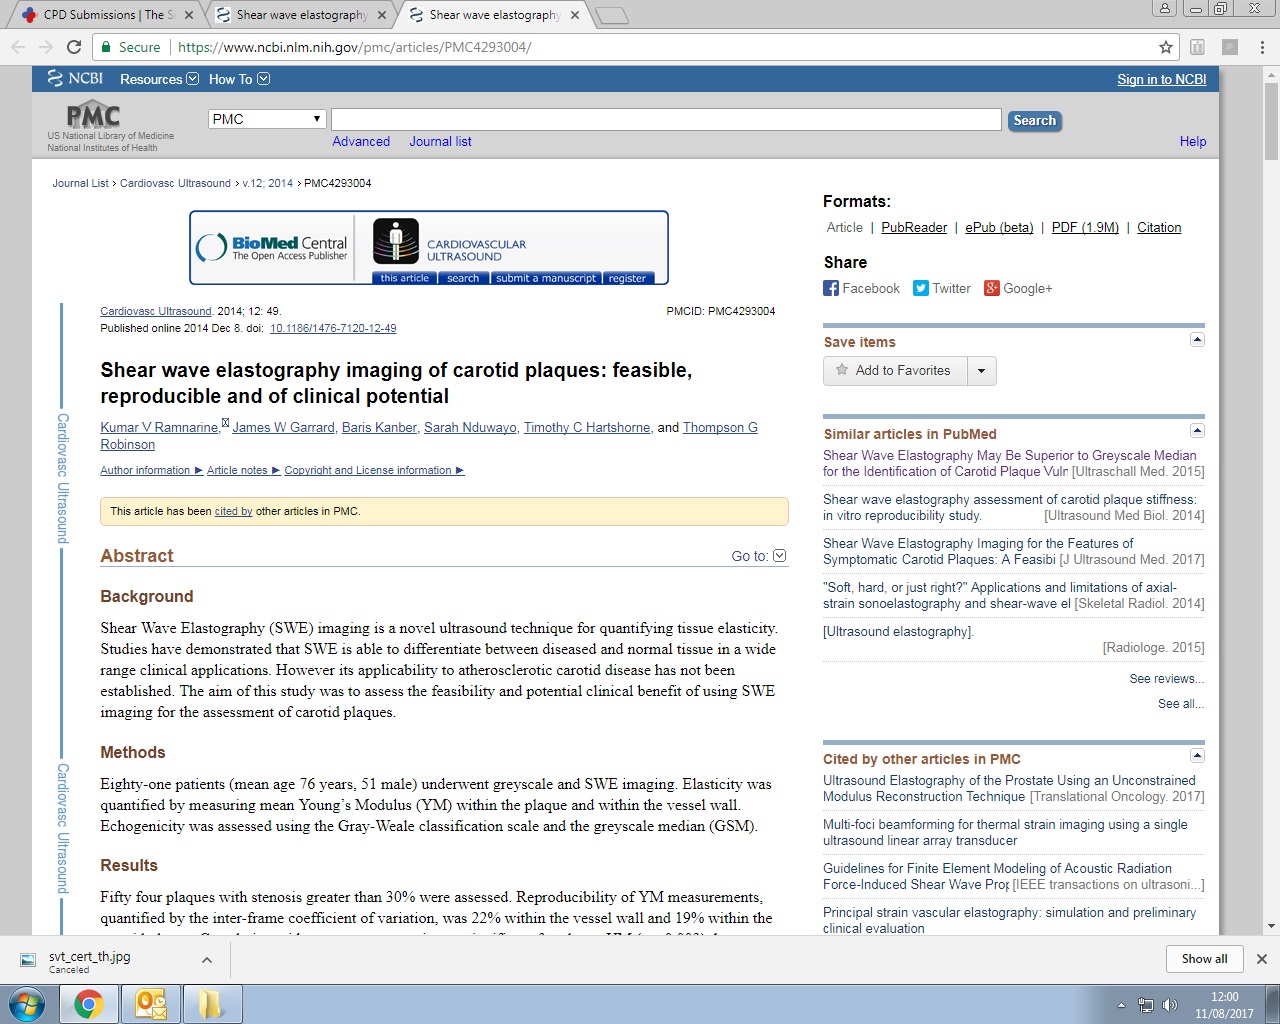
Task: Bookmark this page with the star icon
Action: [x=1165, y=47]
